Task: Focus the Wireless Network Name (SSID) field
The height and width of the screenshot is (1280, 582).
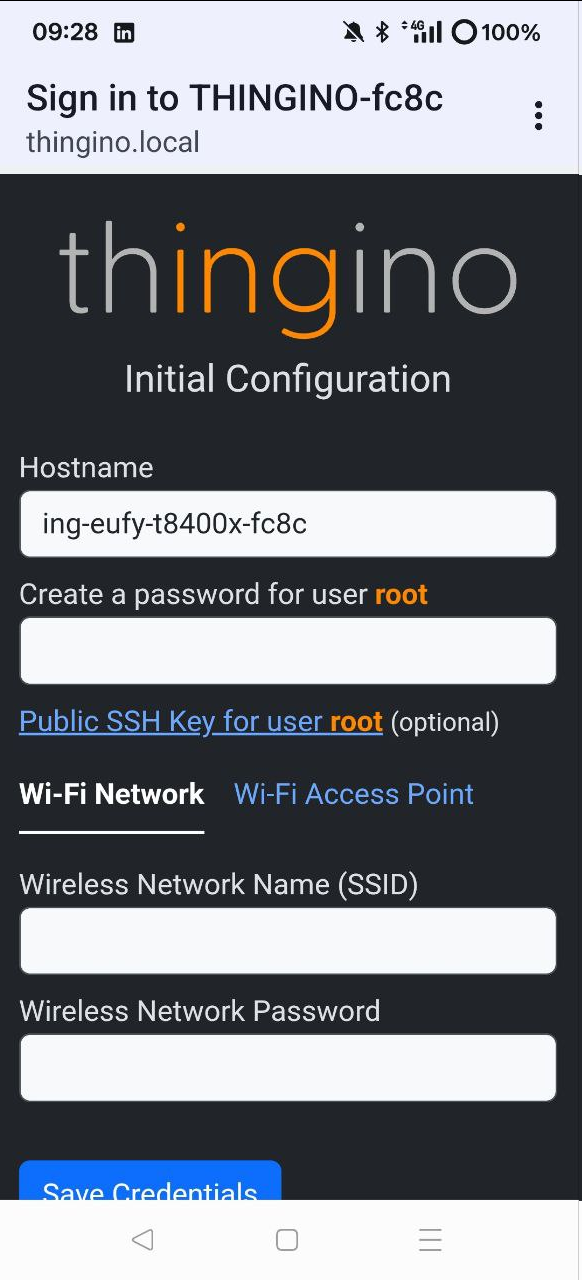Action: tap(288, 940)
